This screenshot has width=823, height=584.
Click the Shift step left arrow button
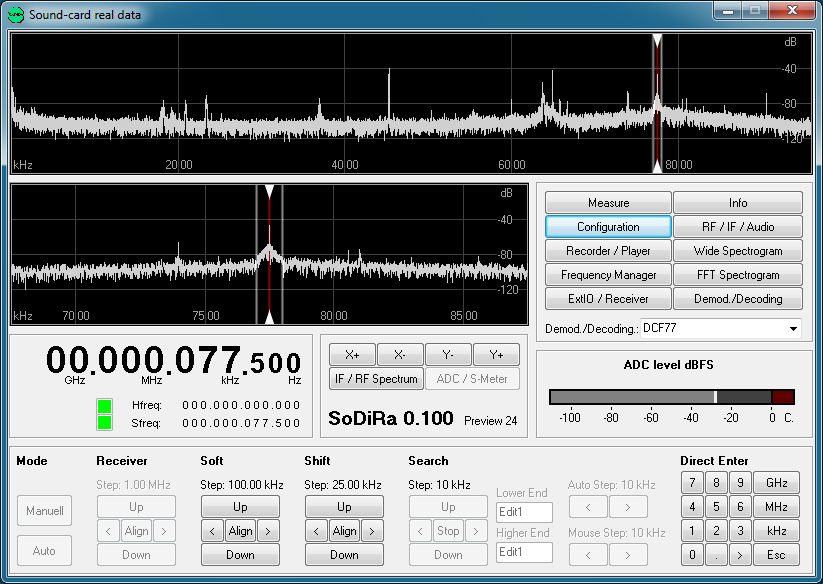pos(316,531)
